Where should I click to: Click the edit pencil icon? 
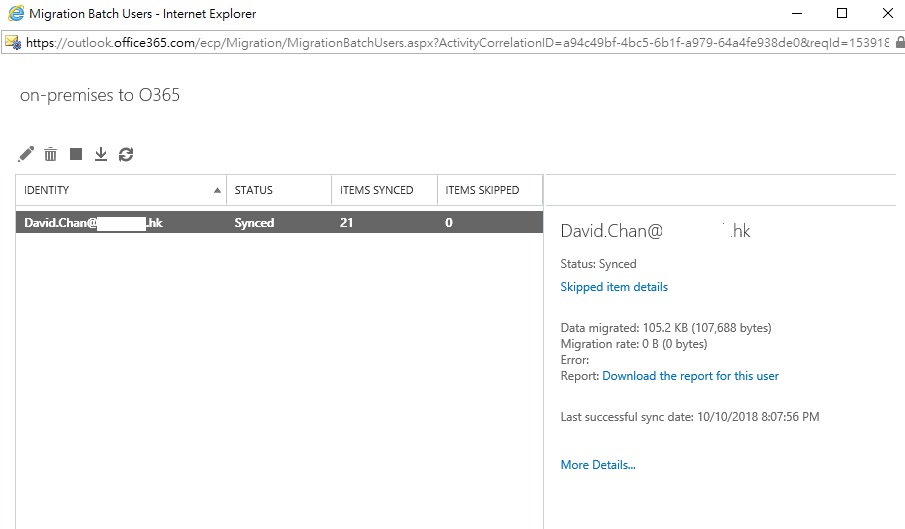point(26,154)
